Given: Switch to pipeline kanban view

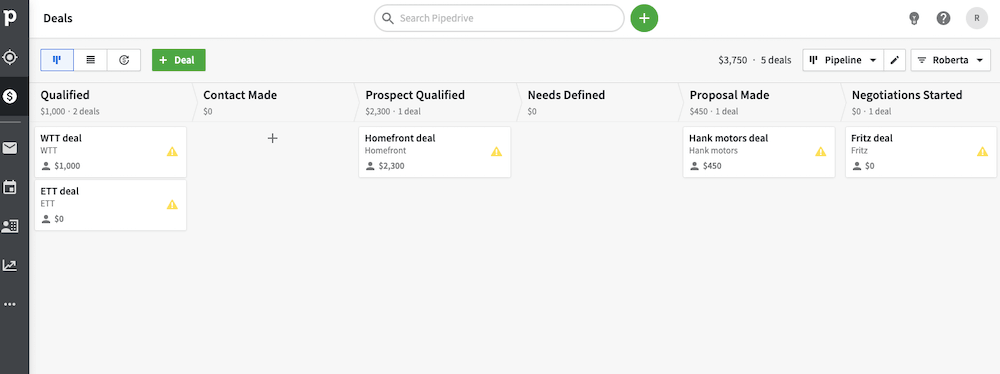Looking at the screenshot, I should (x=57, y=60).
